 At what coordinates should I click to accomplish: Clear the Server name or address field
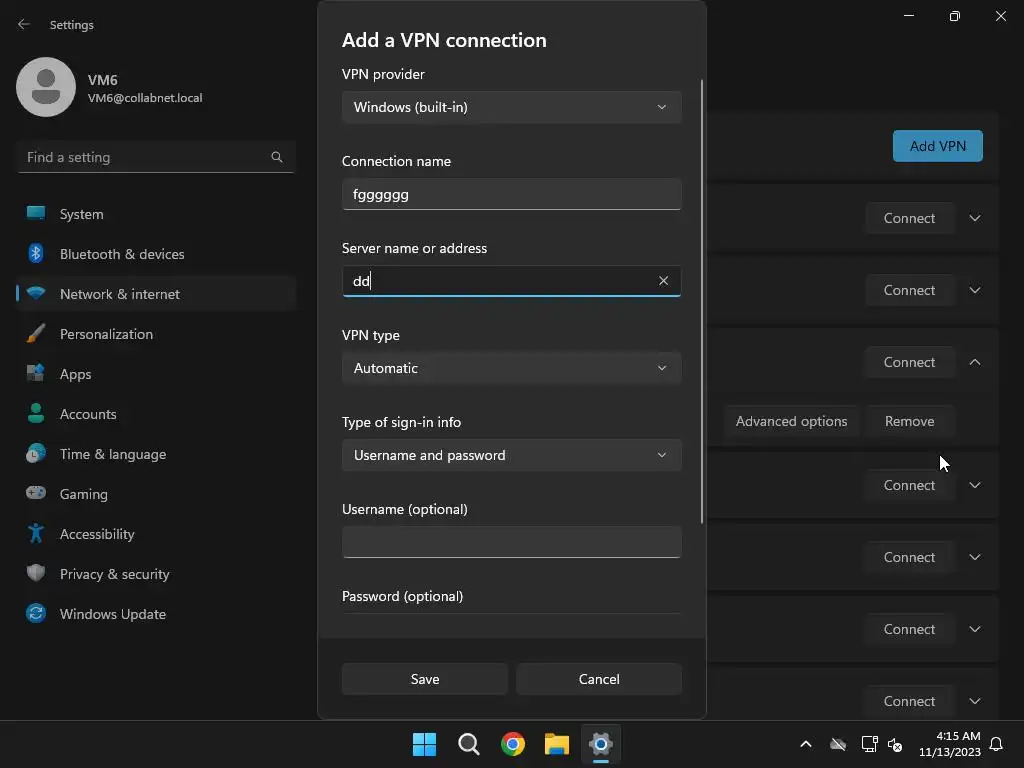[x=663, y=281]
